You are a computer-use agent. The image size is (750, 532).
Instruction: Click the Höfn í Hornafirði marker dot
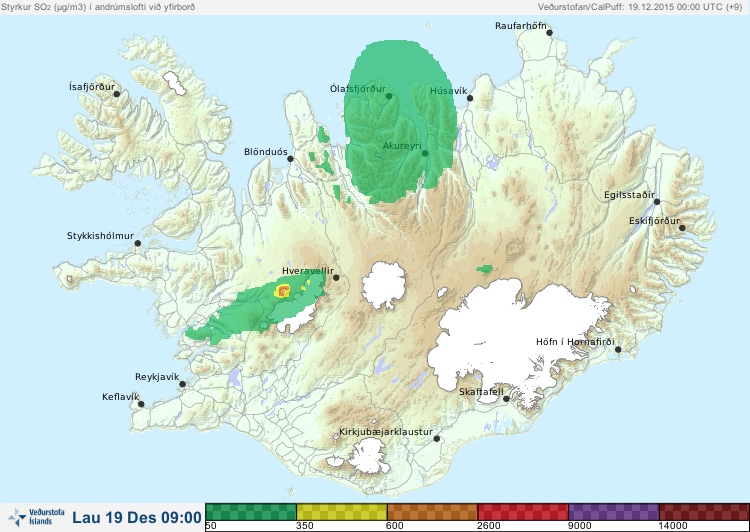[618, 350]
